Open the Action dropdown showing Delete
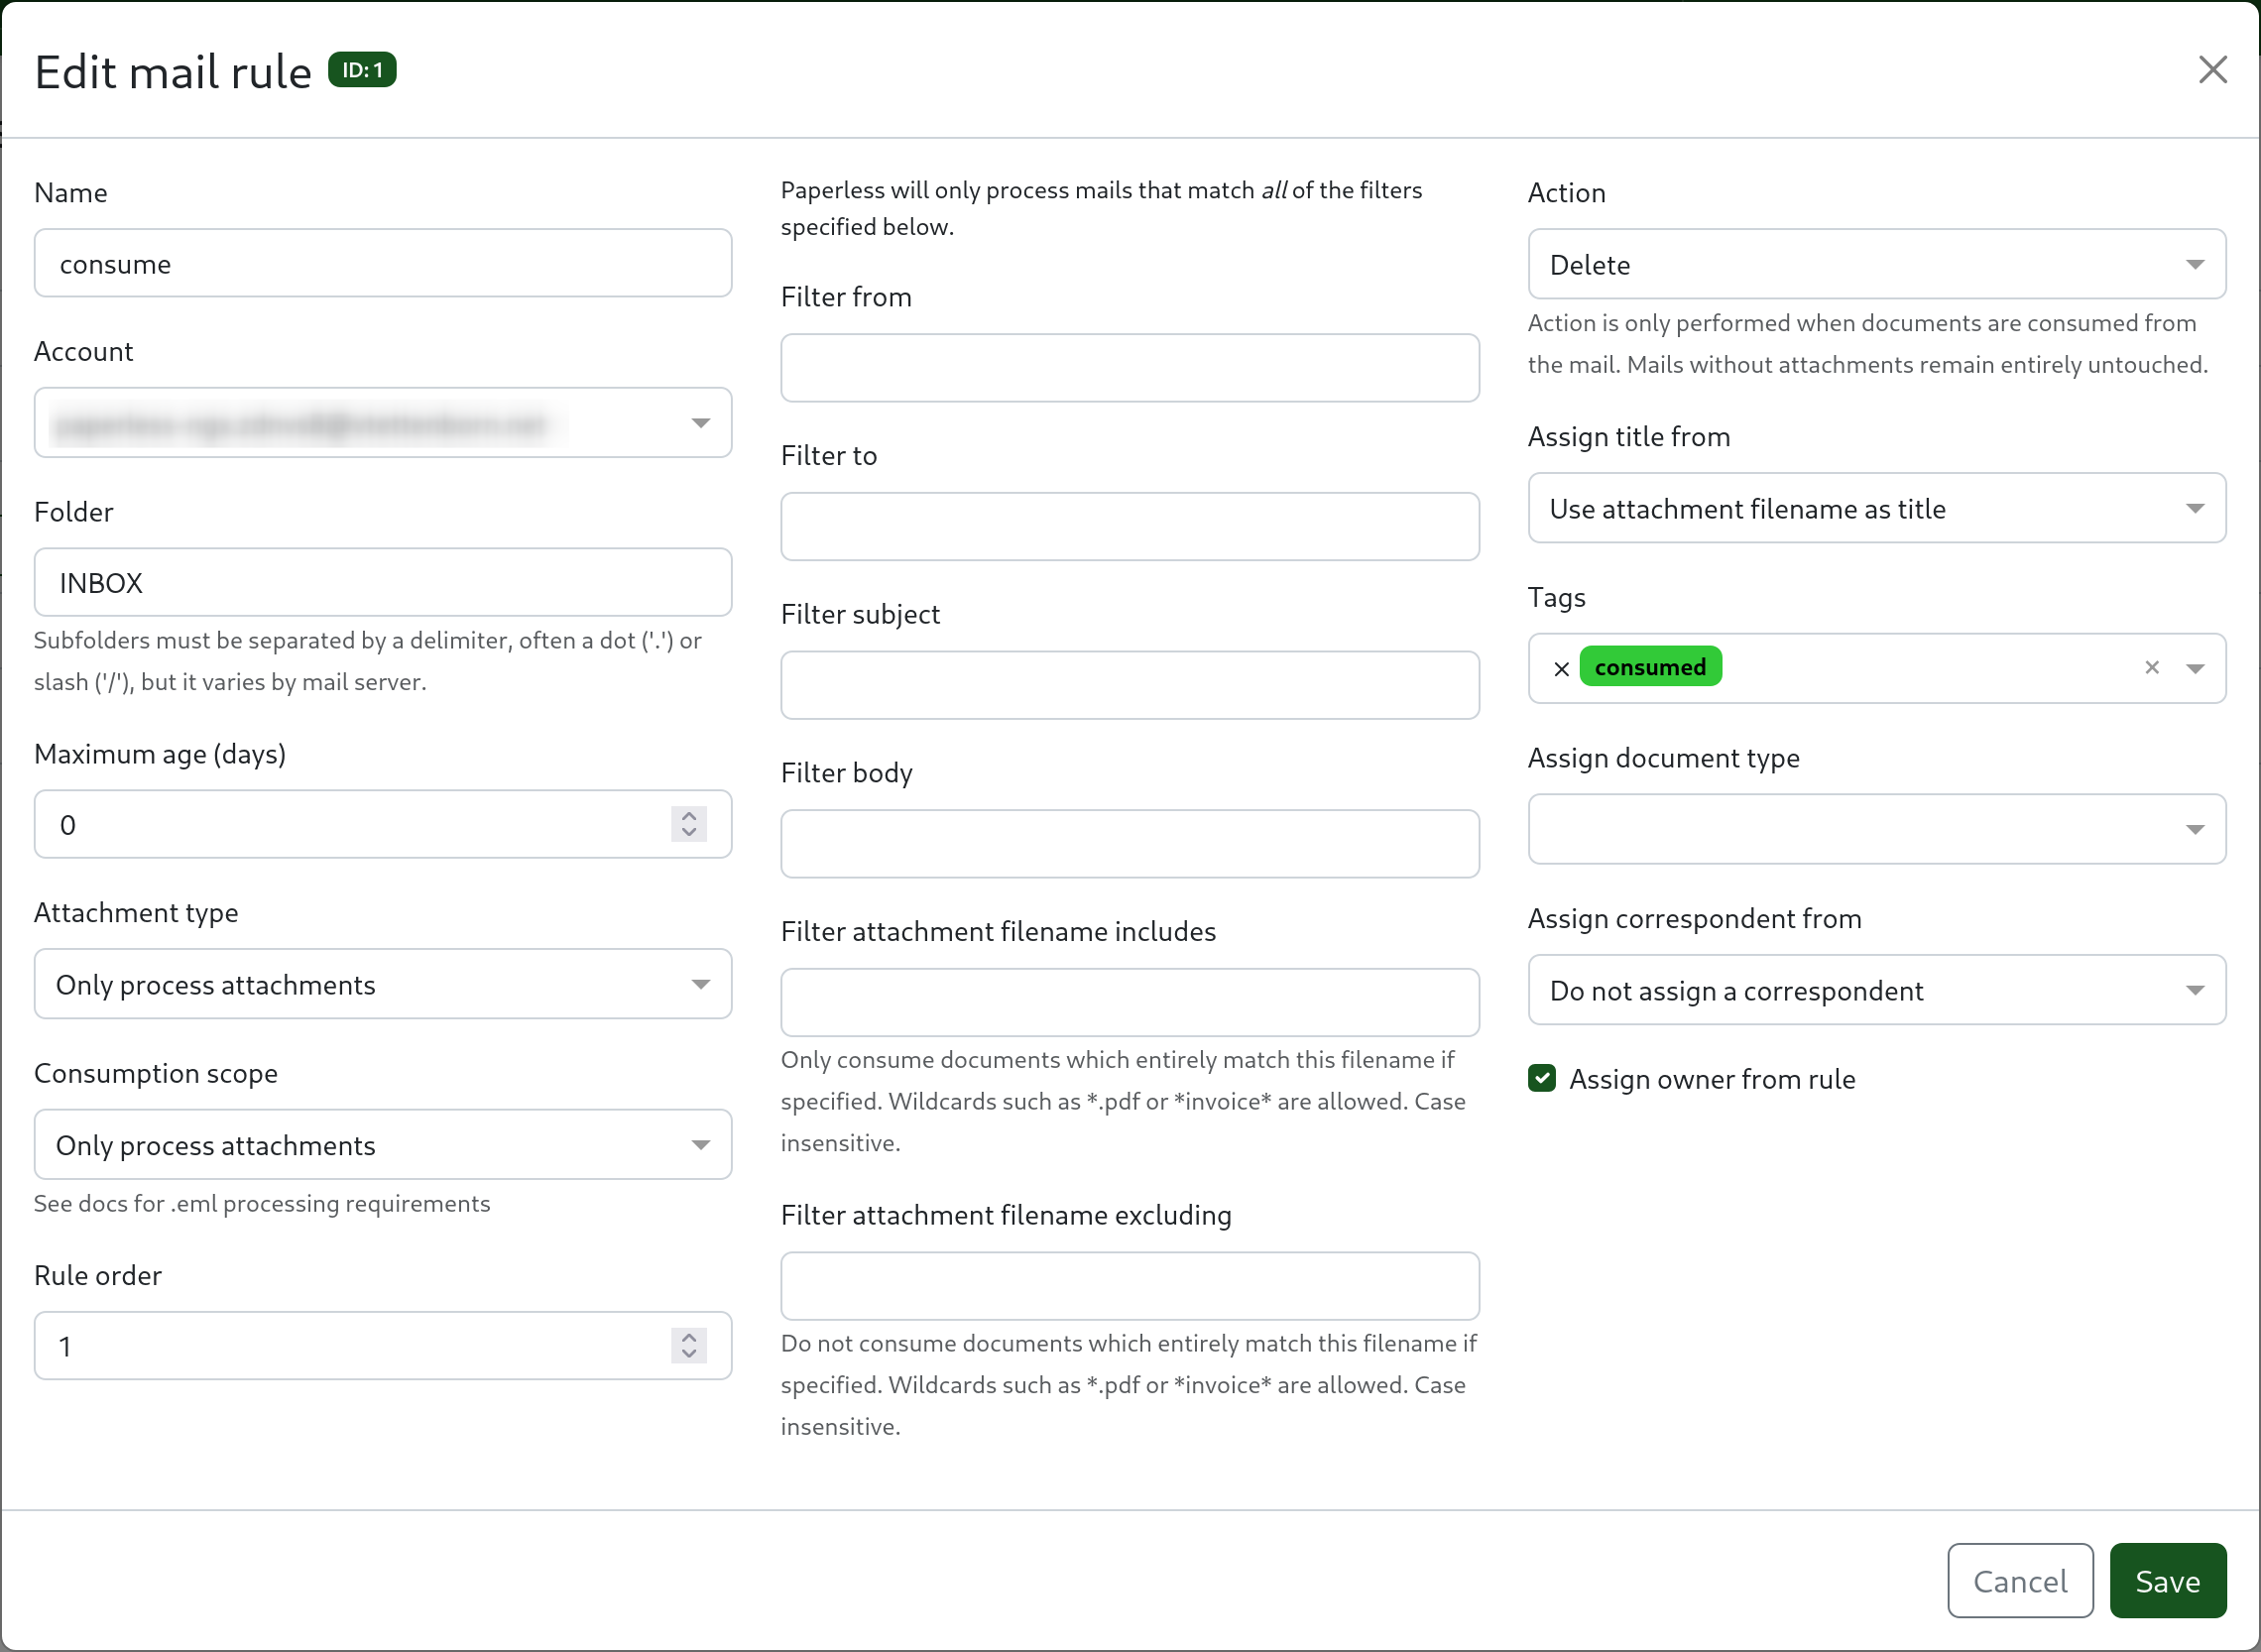The height and width of the screenshot is (1652, 2261). tap(1877, 264)
